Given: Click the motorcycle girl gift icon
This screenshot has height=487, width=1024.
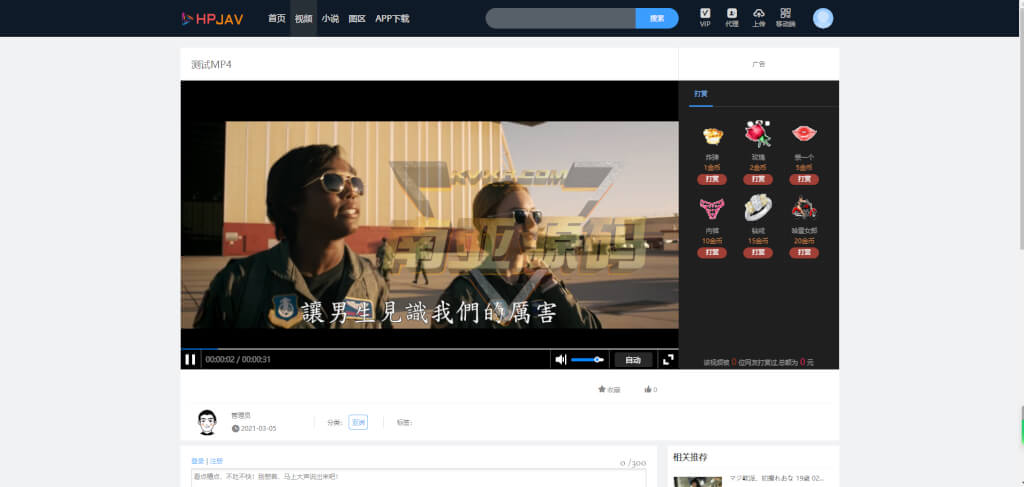Looking at the screenshot, I should (804, 208).
